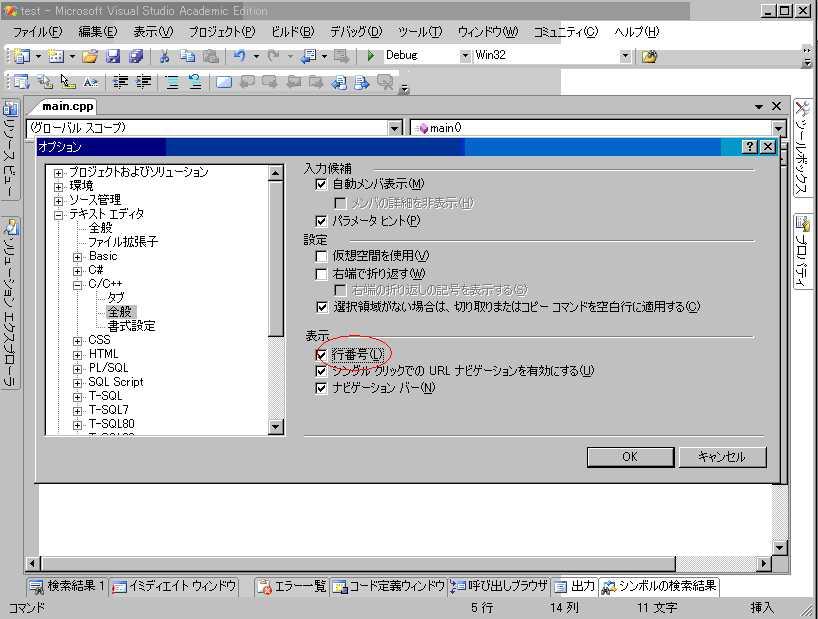Select 書式設定 in the options tree
Screen dimensions: 818x619
pos(131,326)
